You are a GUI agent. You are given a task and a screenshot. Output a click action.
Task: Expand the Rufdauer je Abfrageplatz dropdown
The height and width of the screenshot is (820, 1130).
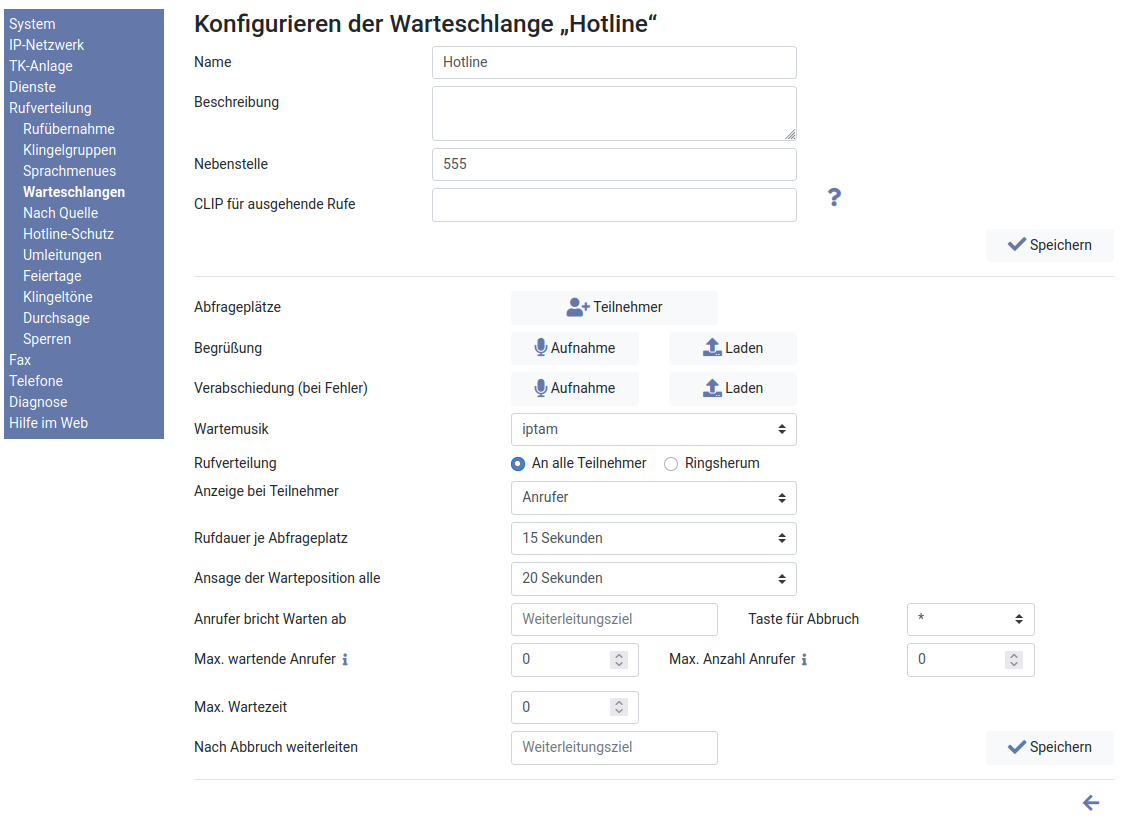pyautogui.click(x=653, y=538)
